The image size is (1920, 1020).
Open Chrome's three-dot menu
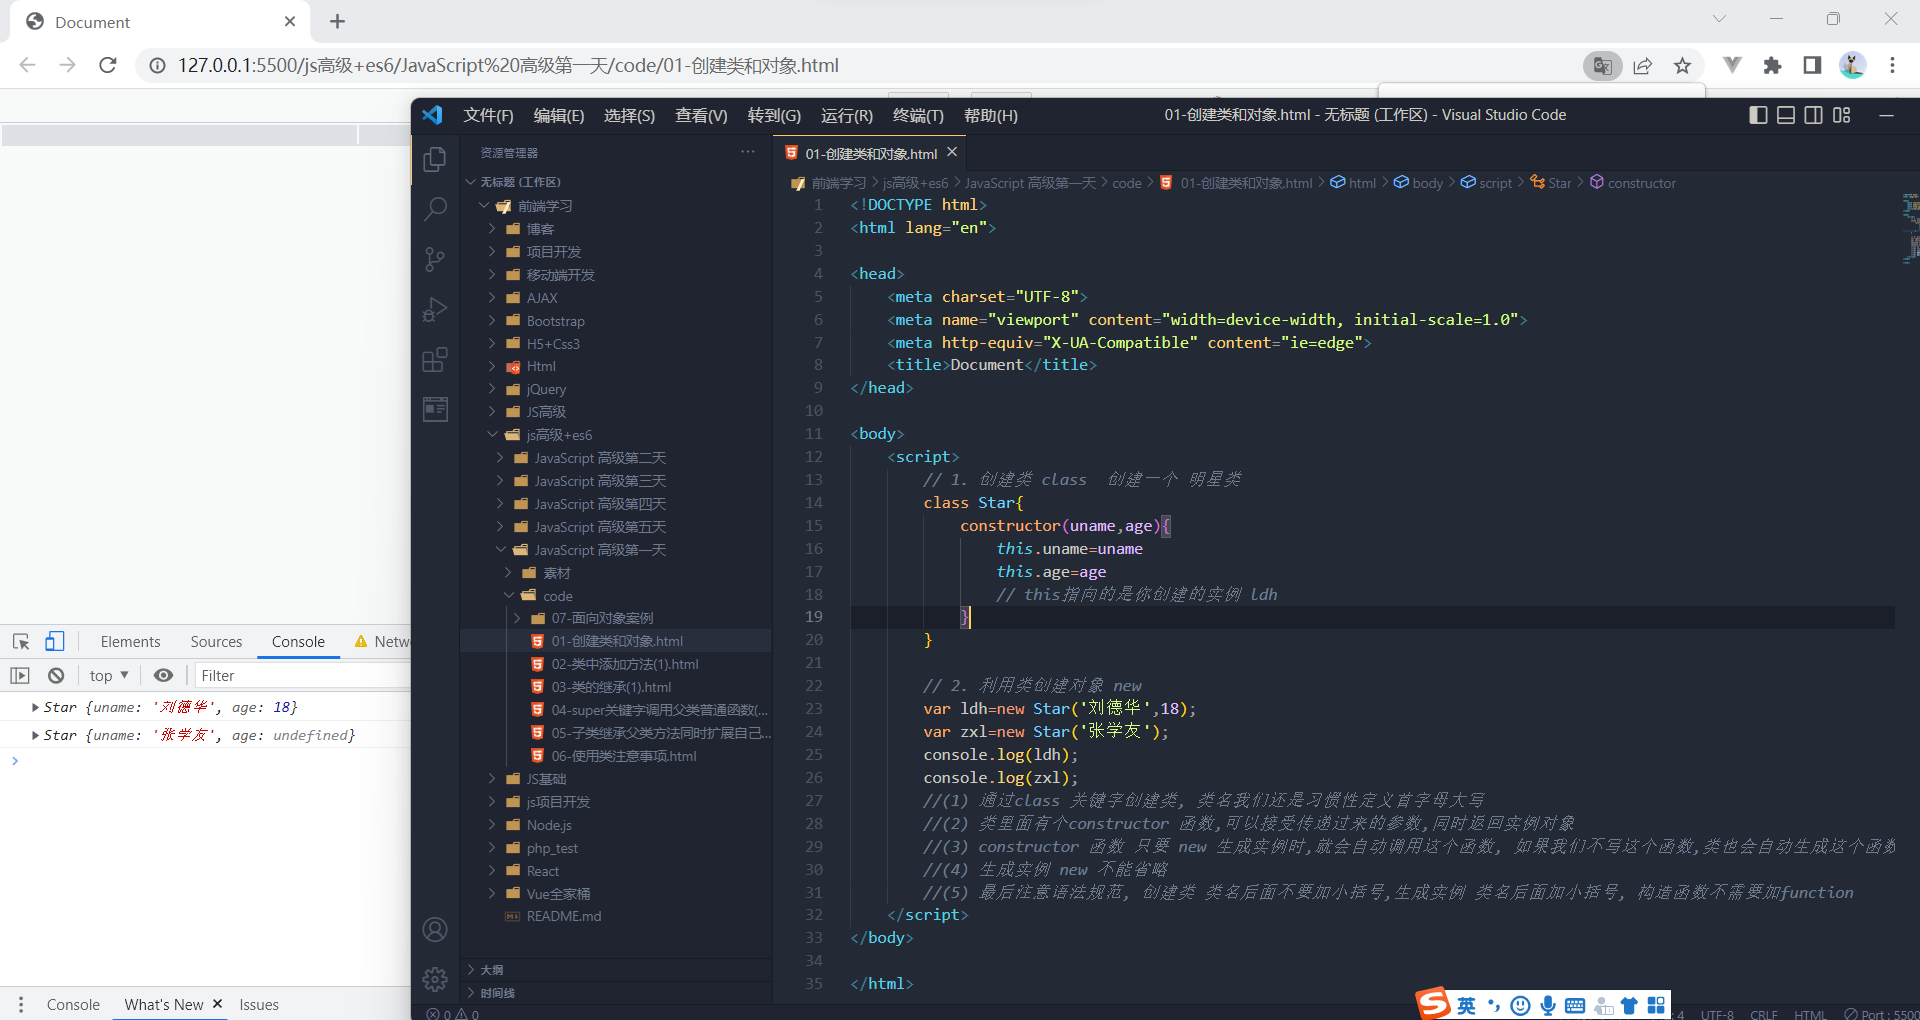click(1892, 65)
